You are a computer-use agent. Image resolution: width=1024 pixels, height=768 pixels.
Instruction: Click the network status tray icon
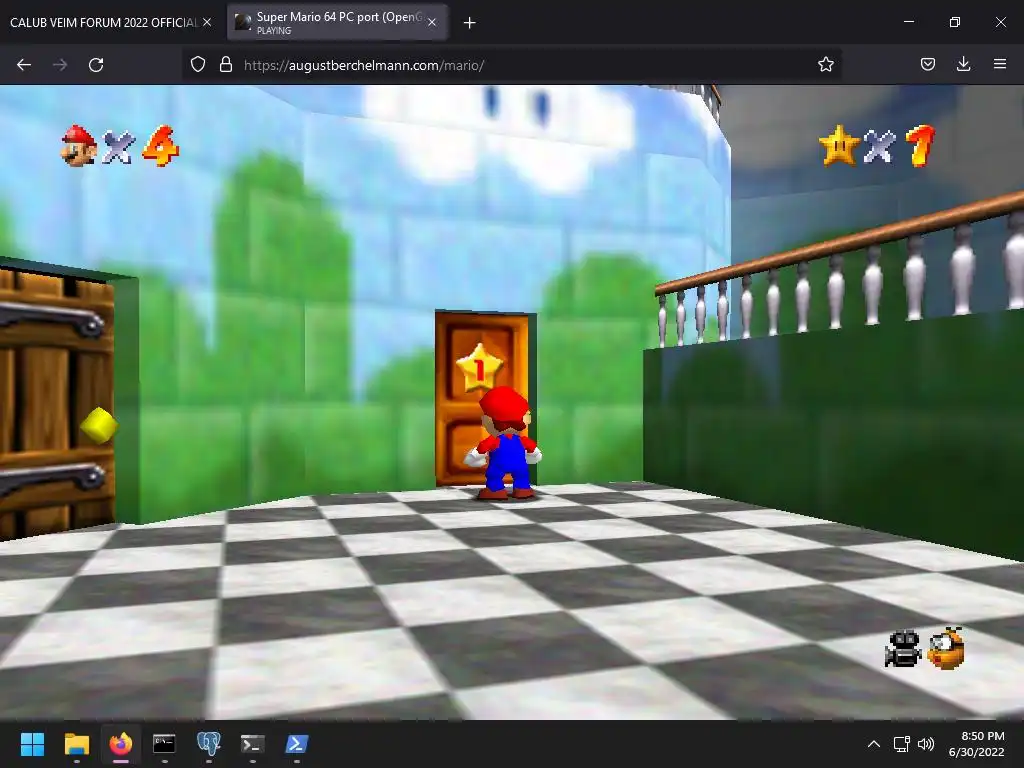coord(902,744)
